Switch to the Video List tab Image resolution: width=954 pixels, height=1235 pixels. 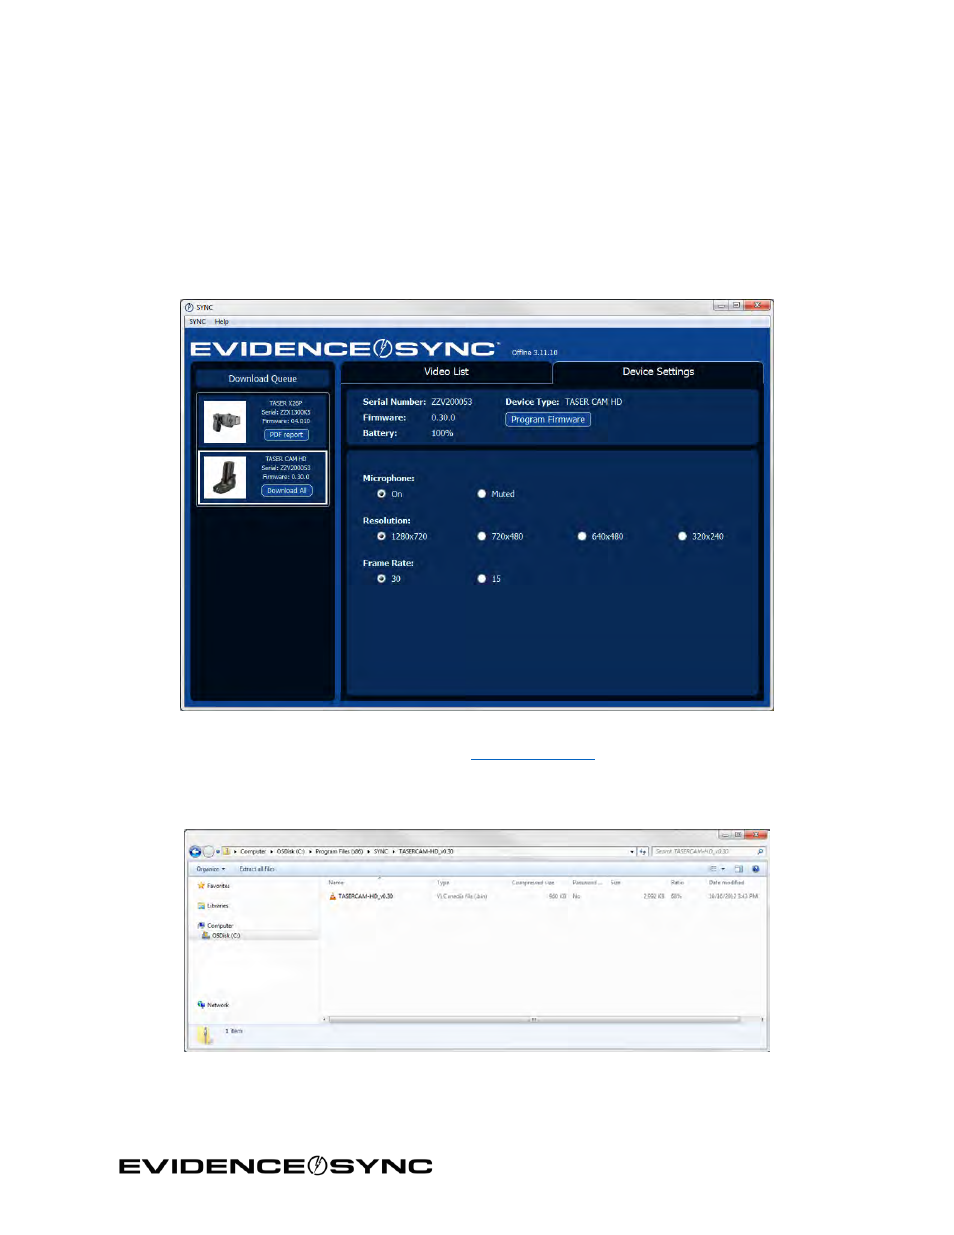coord(446,372)
